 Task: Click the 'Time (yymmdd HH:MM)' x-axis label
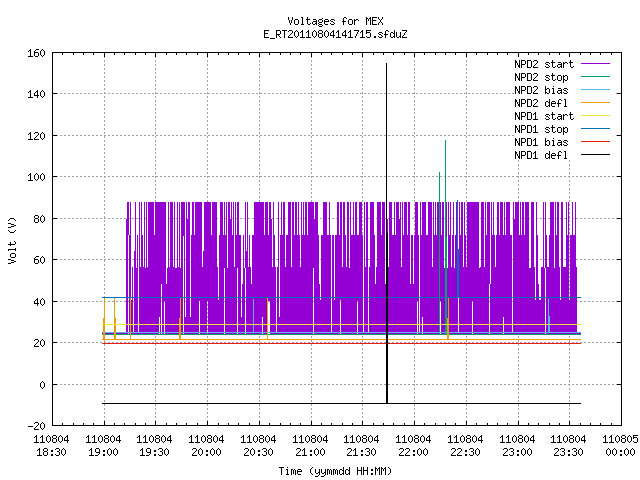click(x=335, y=471)
